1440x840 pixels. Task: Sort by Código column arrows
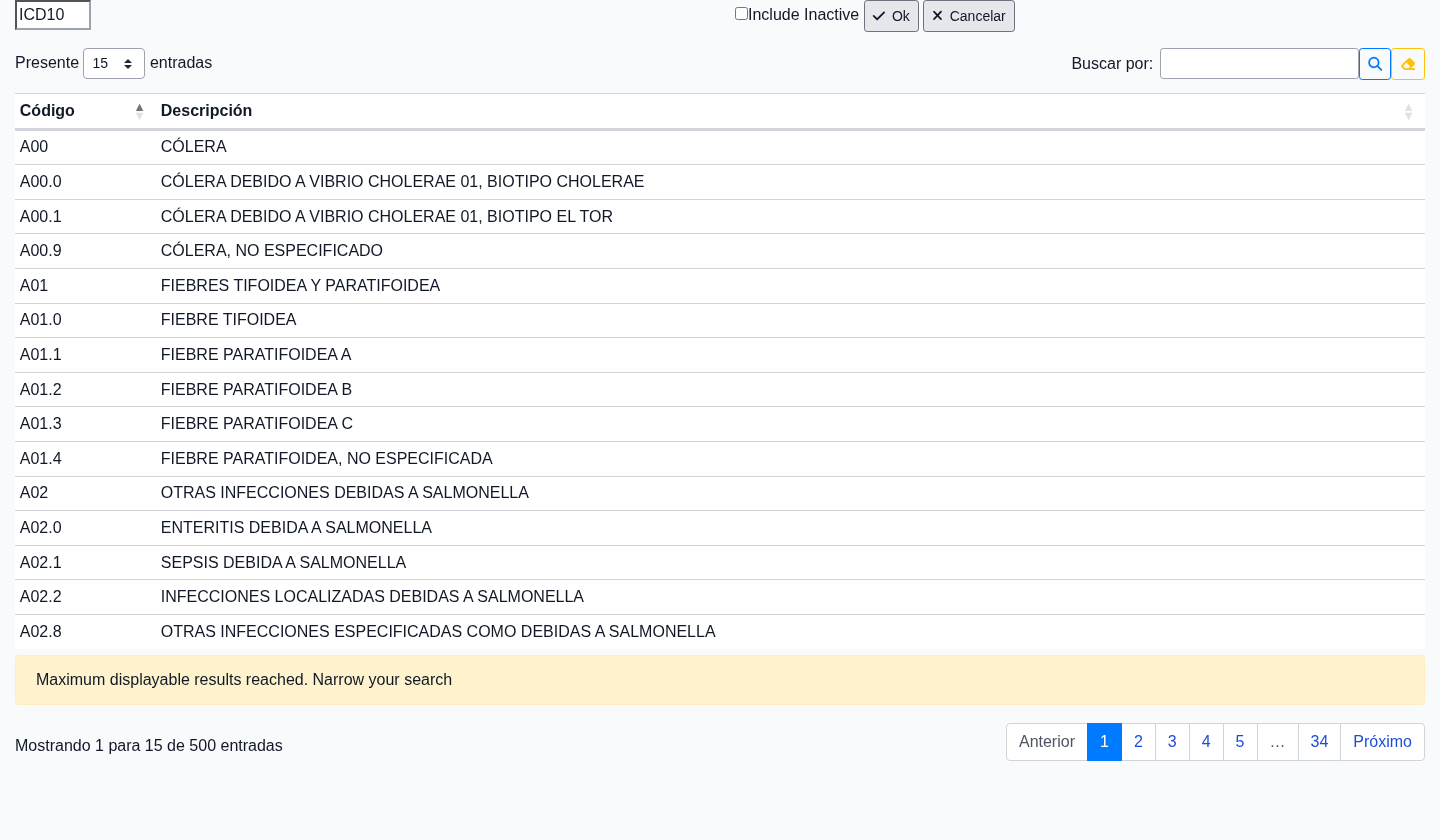(x=139, y=111)
